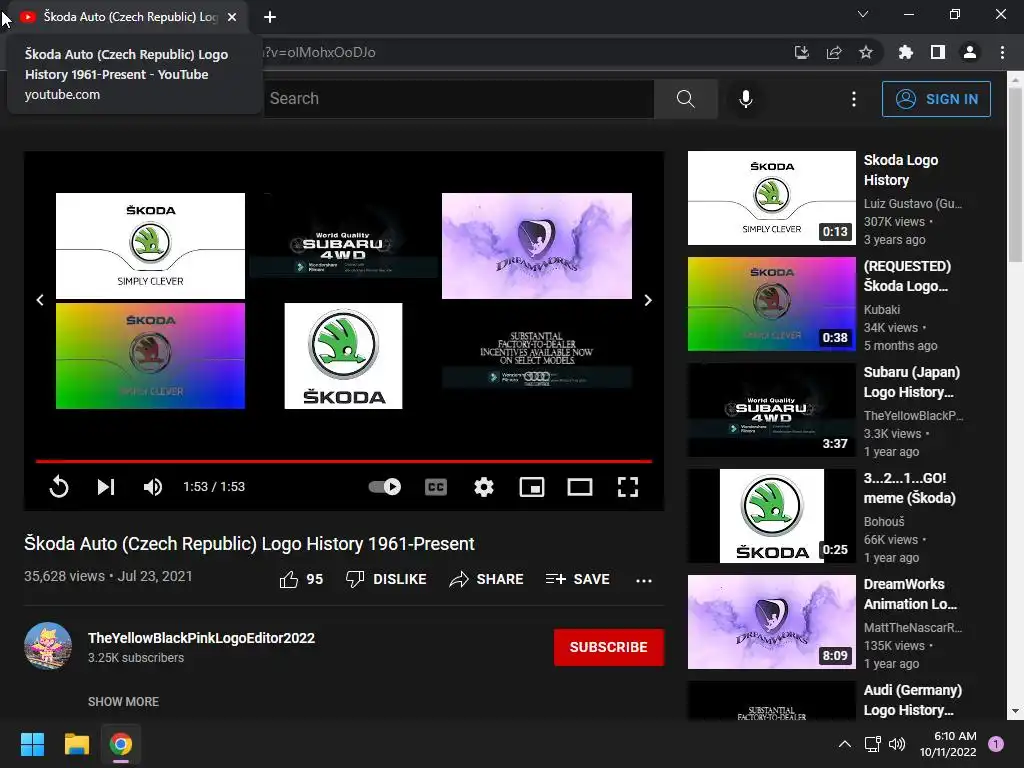The image size is (1024, 768).
Task: Open TheYellowBlackPinkLogoEditor2022 channel avatar
Action: tap(48, 646)
